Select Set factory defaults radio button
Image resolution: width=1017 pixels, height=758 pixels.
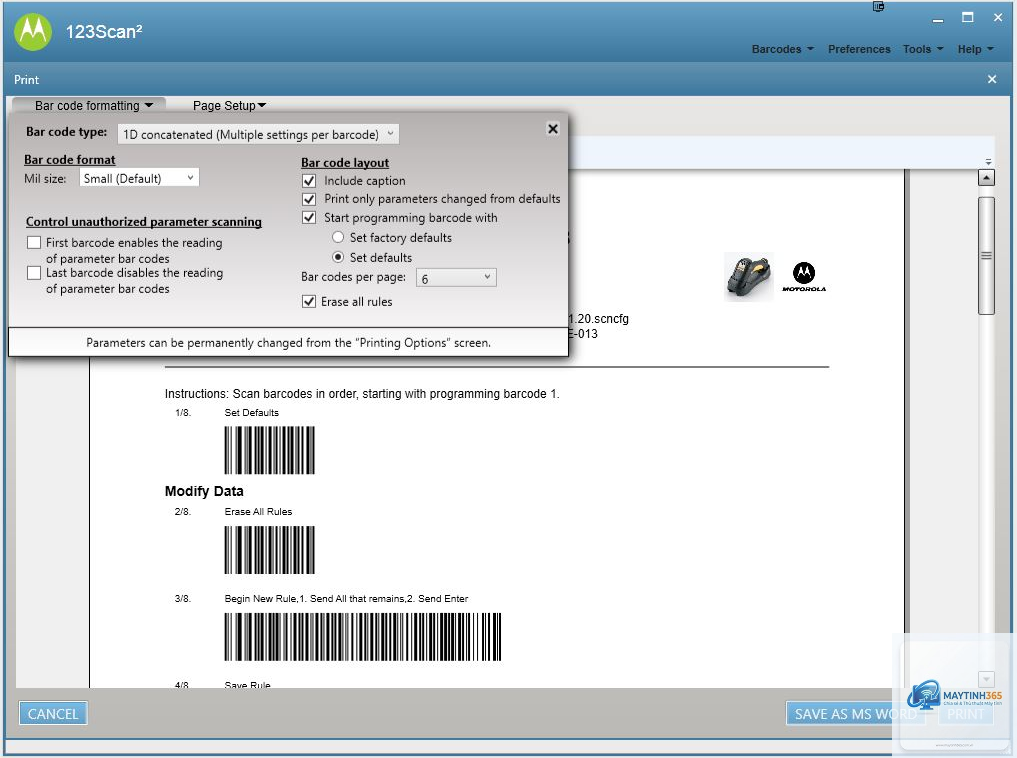338,237
